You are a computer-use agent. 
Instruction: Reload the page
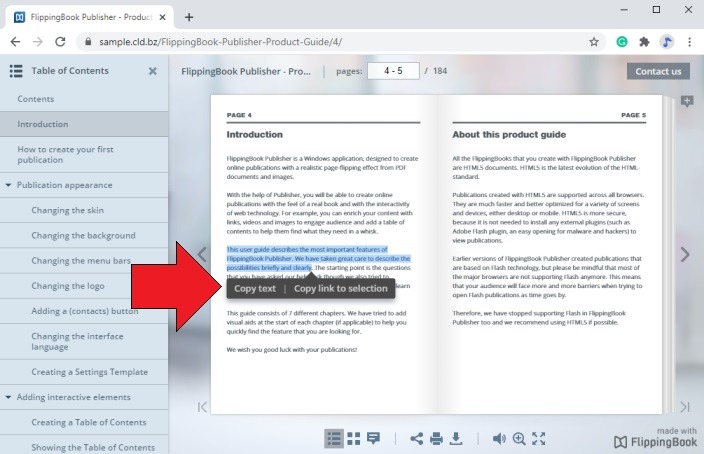pos(60,42)
